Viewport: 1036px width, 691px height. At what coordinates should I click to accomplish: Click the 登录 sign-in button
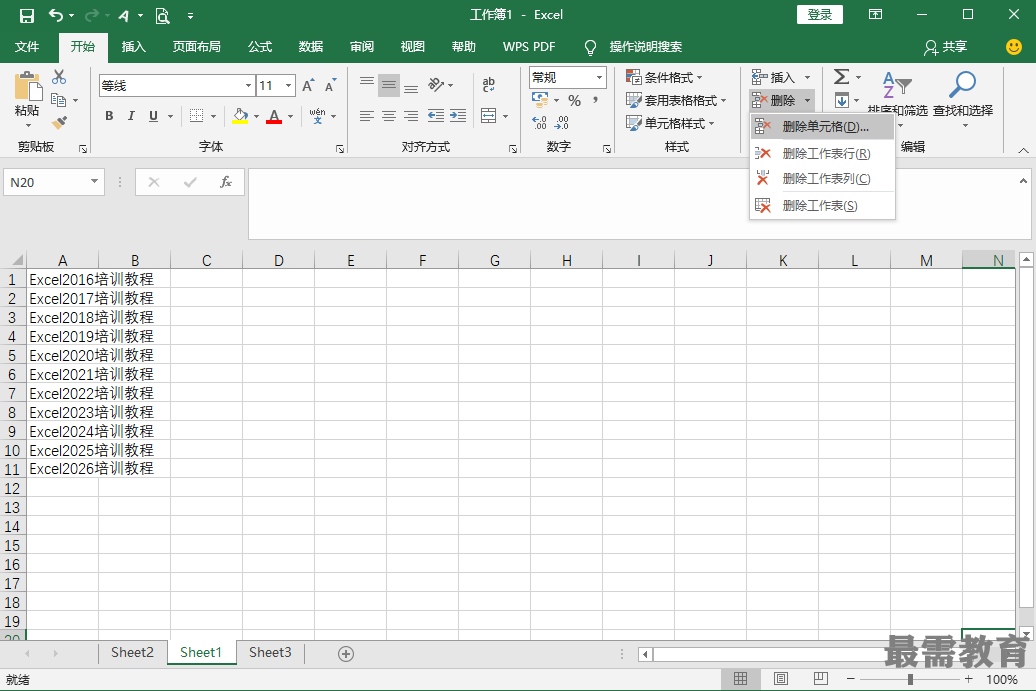pyautogui.click(x=819, y=15)
